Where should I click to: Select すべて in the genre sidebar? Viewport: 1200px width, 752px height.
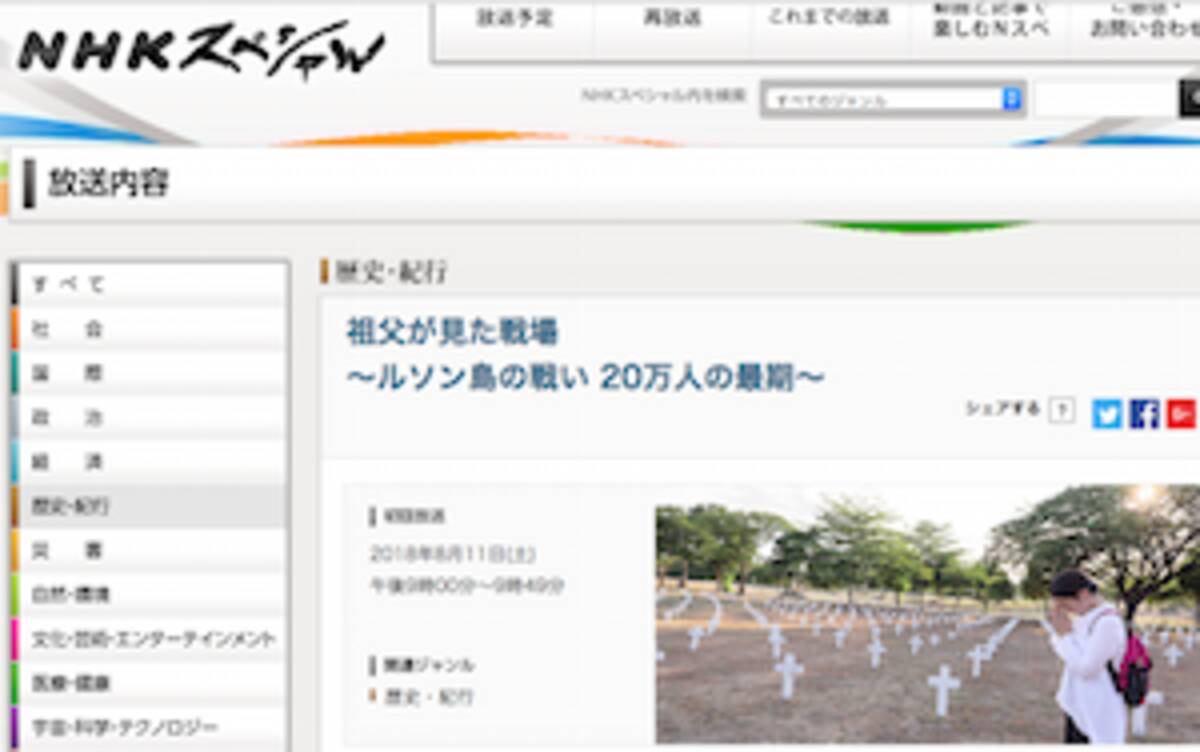coord(150,284)
